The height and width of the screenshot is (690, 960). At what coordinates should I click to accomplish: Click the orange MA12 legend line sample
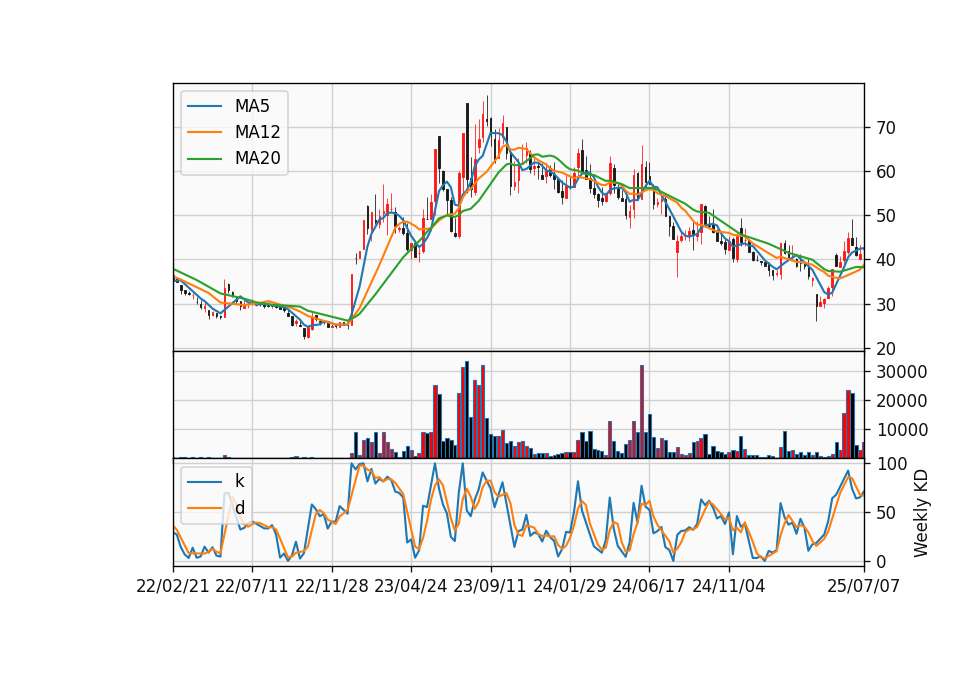204,132
